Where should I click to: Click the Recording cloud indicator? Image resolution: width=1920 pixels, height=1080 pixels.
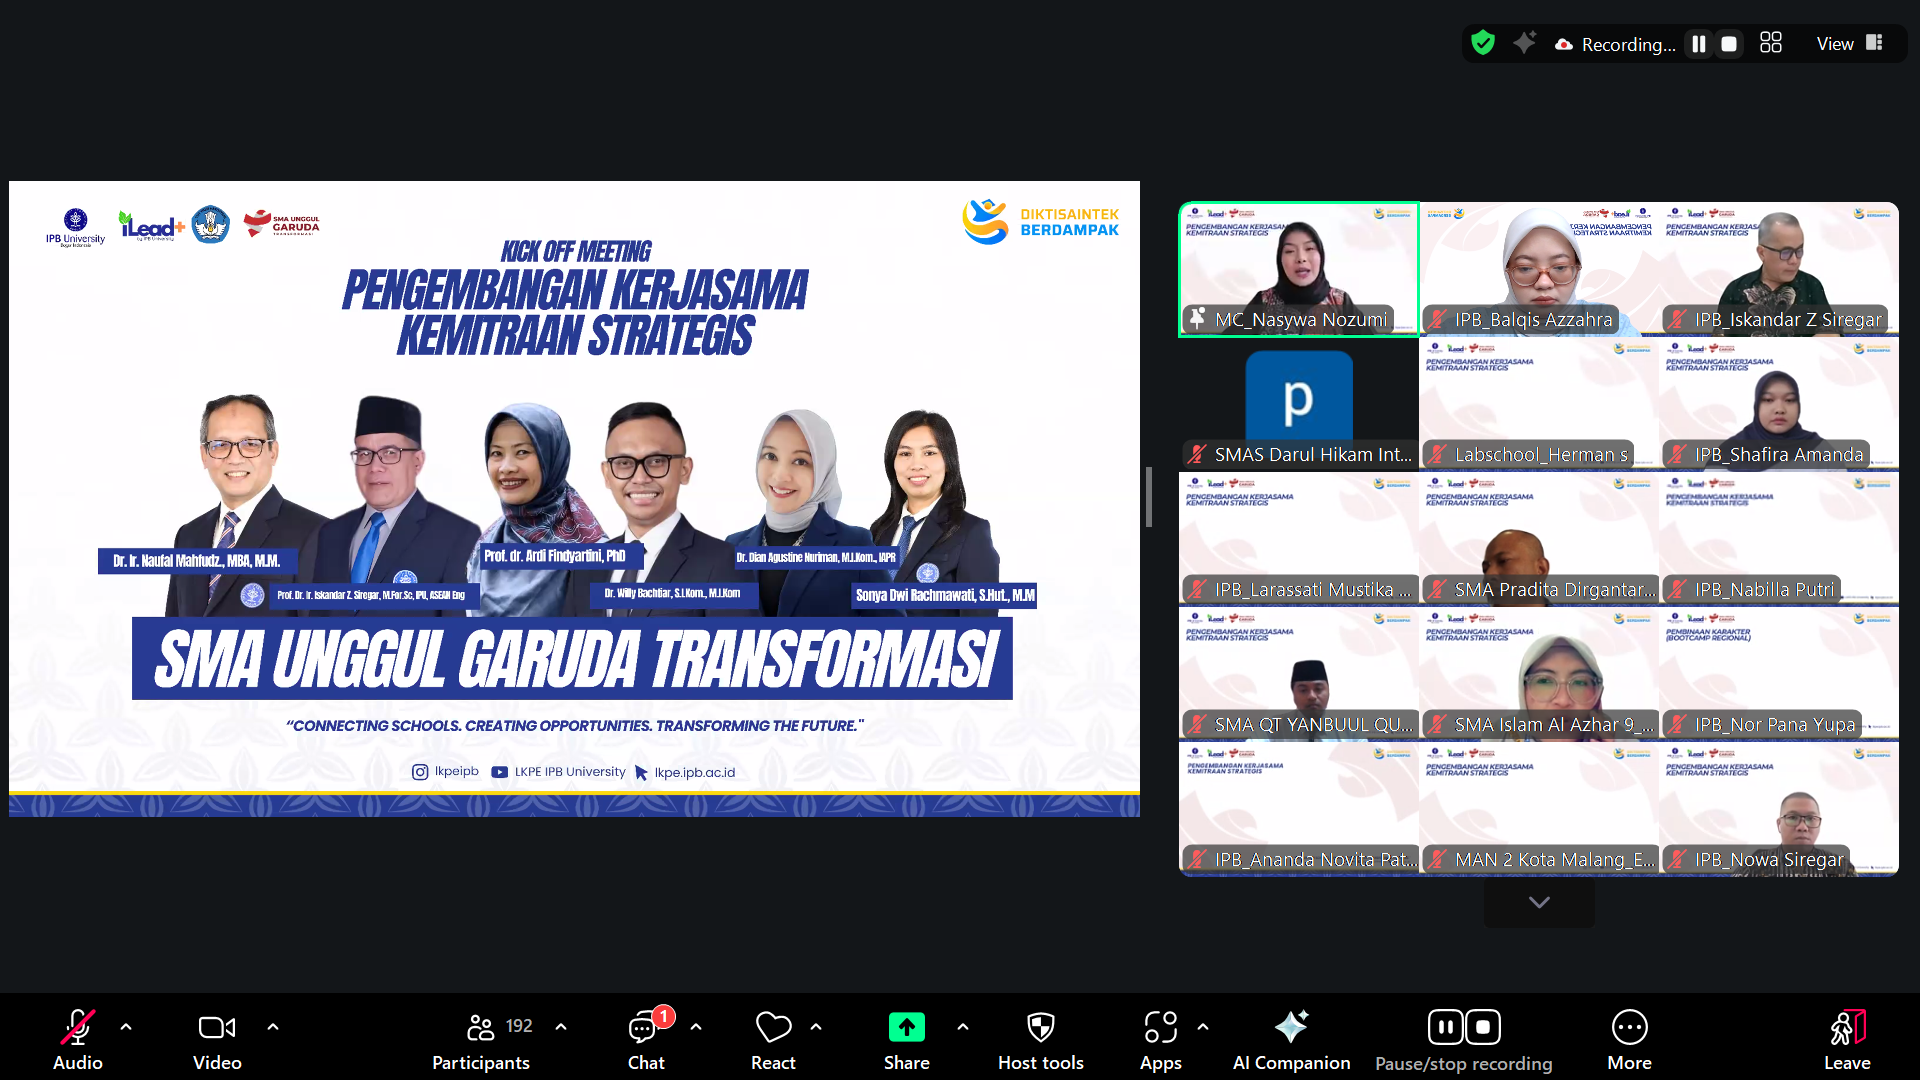1564,44
